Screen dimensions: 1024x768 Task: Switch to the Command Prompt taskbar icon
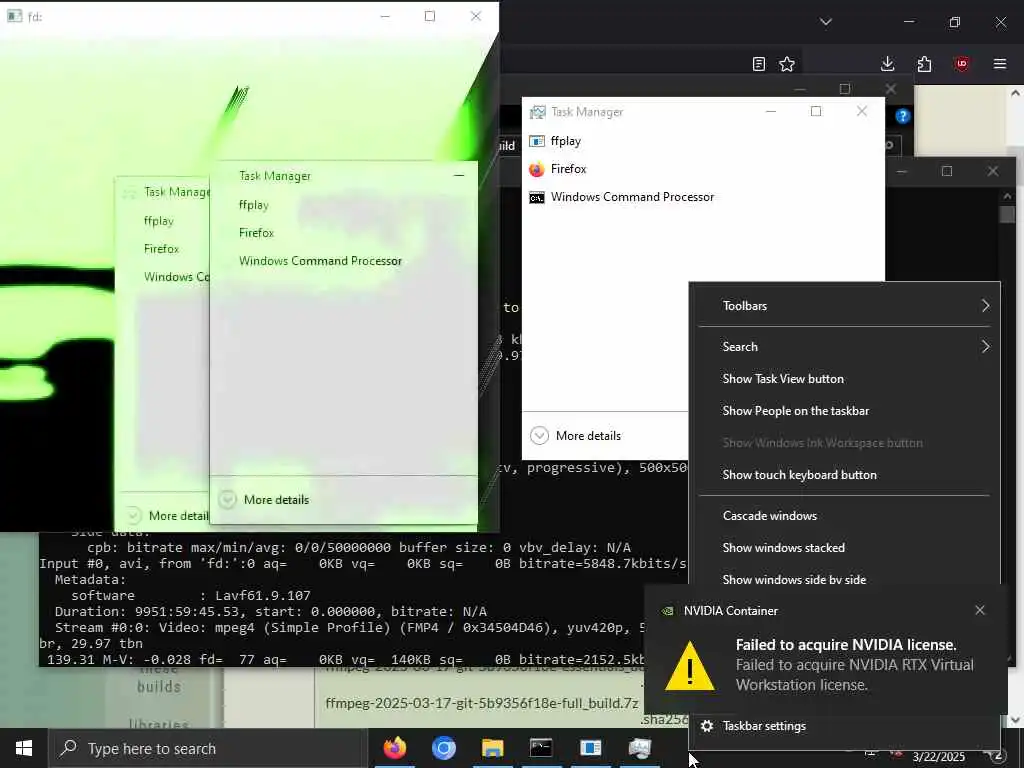(x=541, y=748)
